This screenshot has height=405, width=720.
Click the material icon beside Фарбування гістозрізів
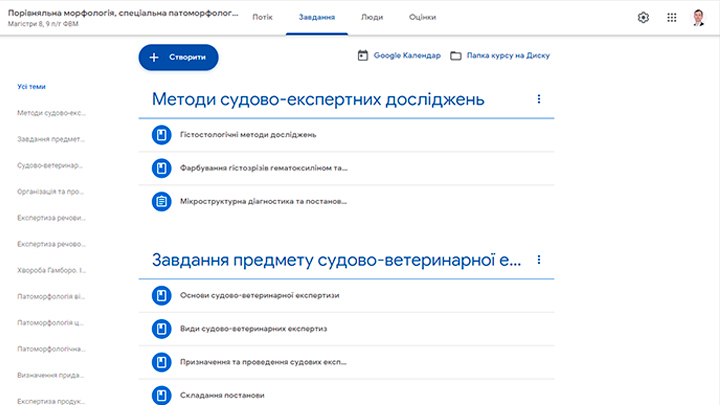point(162,168)
